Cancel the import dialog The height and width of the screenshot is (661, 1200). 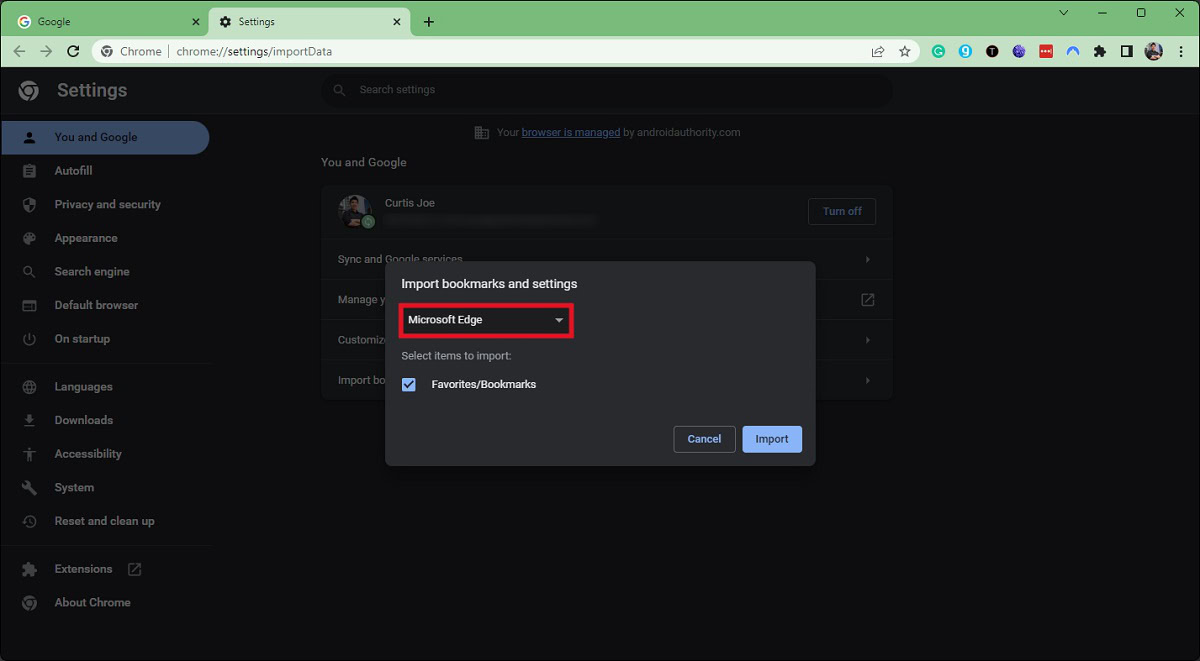coord(704,438)
